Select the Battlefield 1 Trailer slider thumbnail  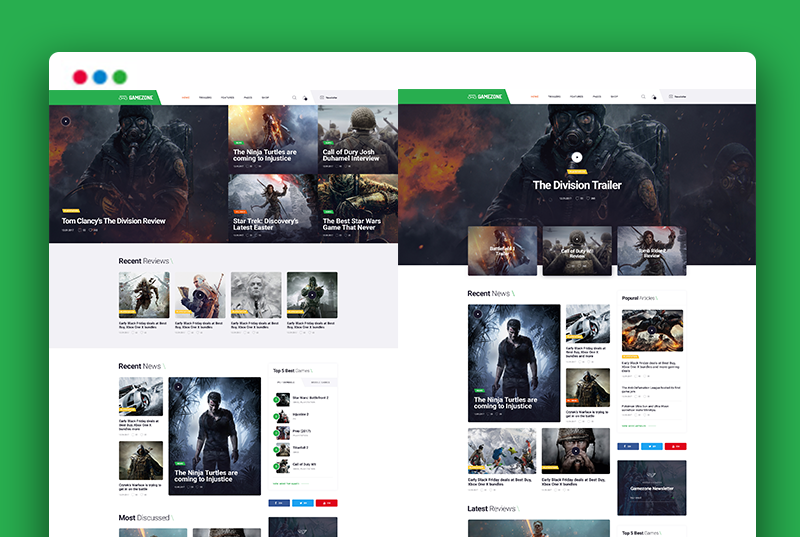[x=502, y=250]
